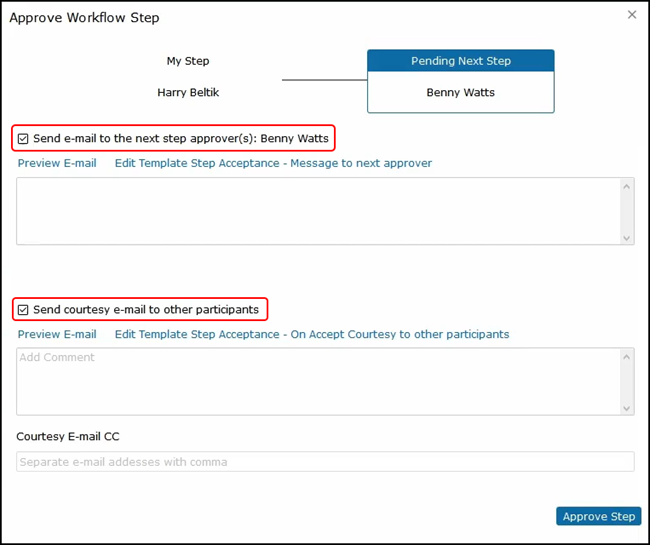650x545 pixels.
Task: Edit Template Step Acceptance Message to next approver
Action: 273,163
